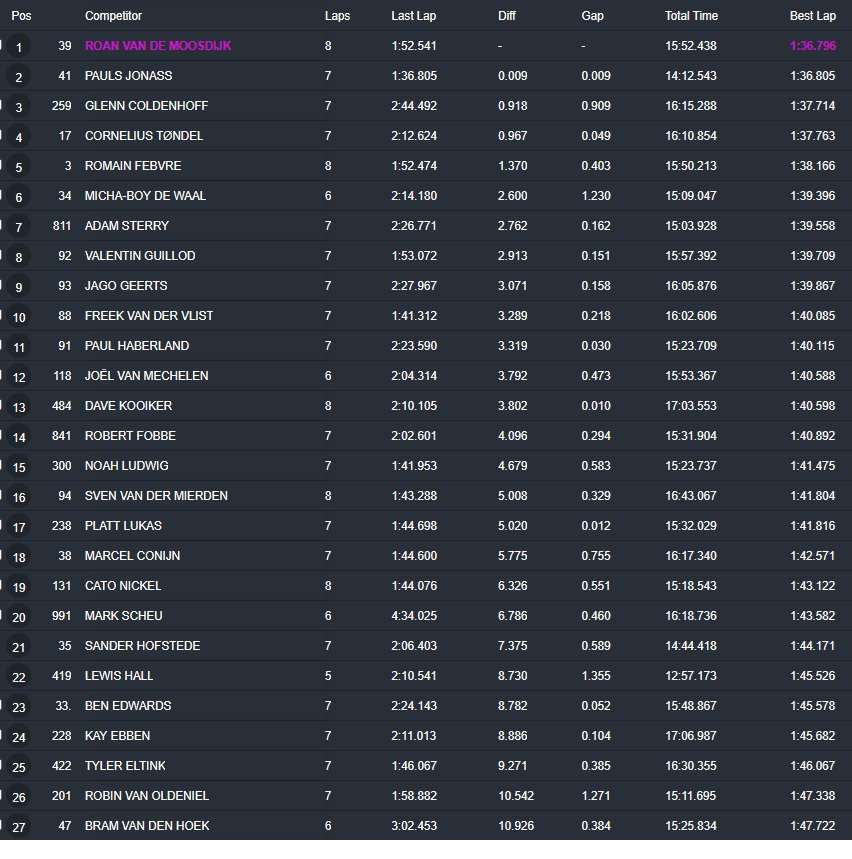Click the purple 1:36.796 best lap time
Image resolution: width=852 pixels, height=859 pixels.
812,46
